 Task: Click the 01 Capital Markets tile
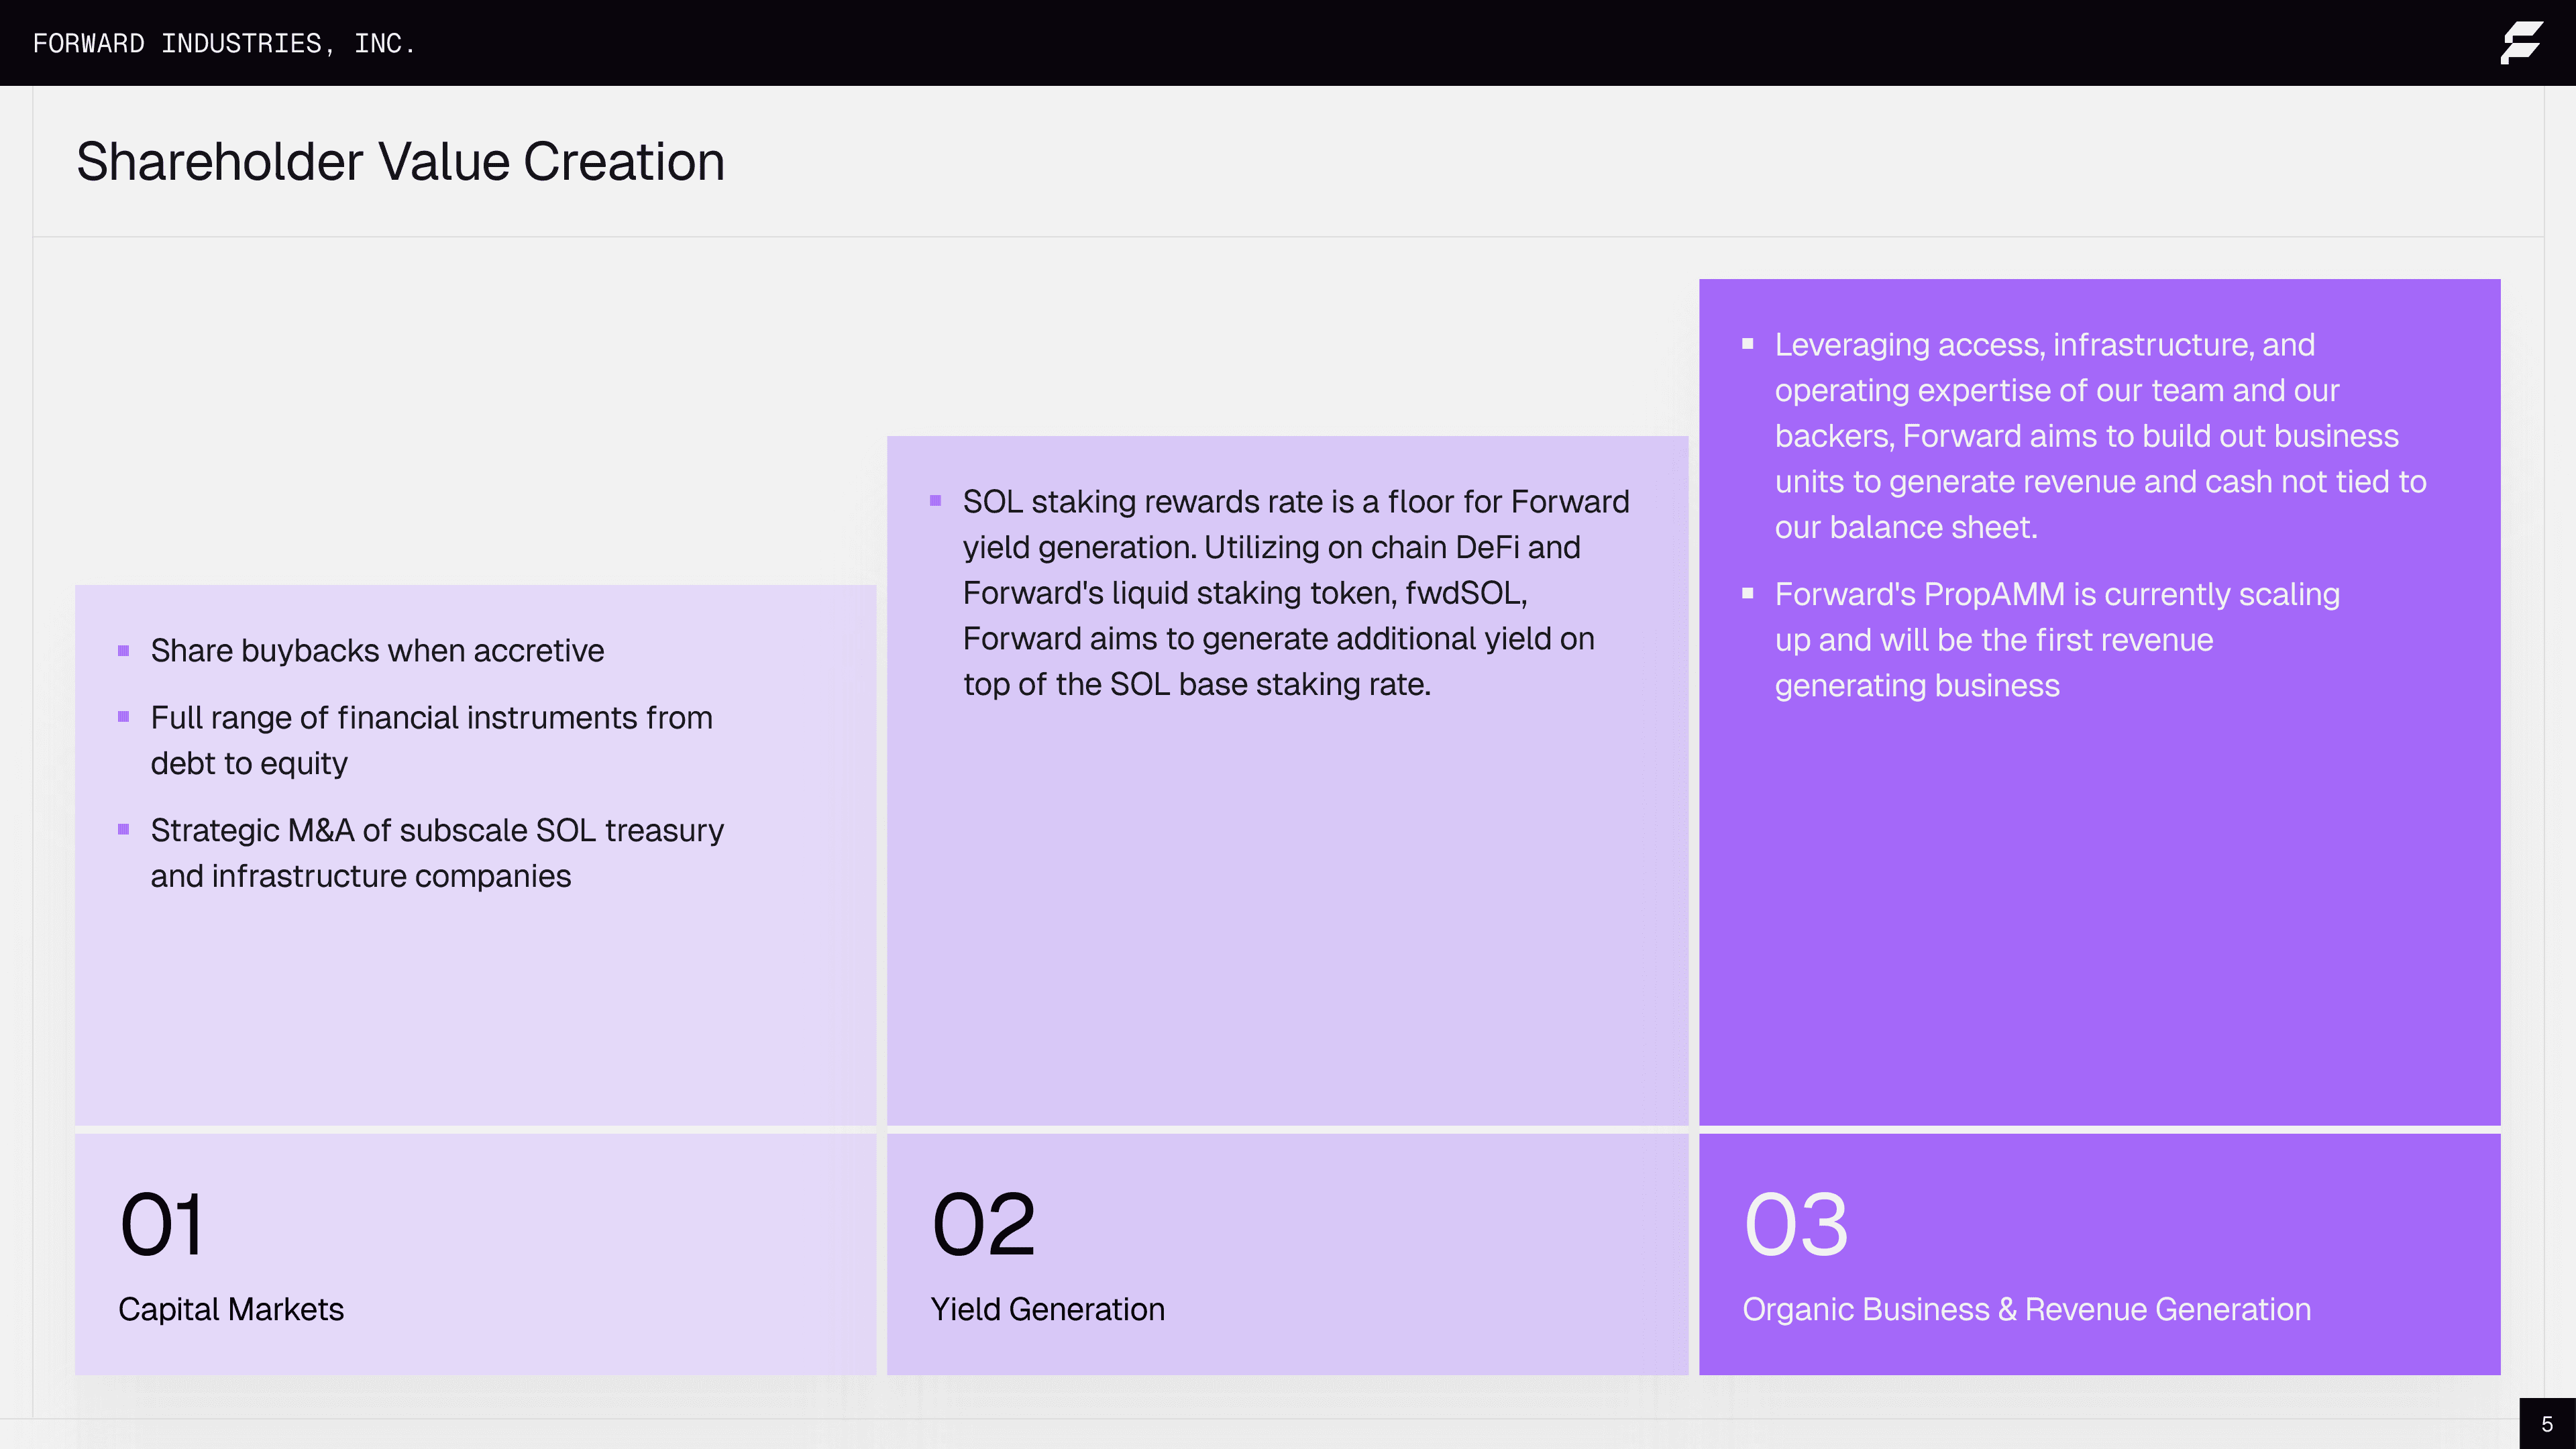pos(475,1253)
